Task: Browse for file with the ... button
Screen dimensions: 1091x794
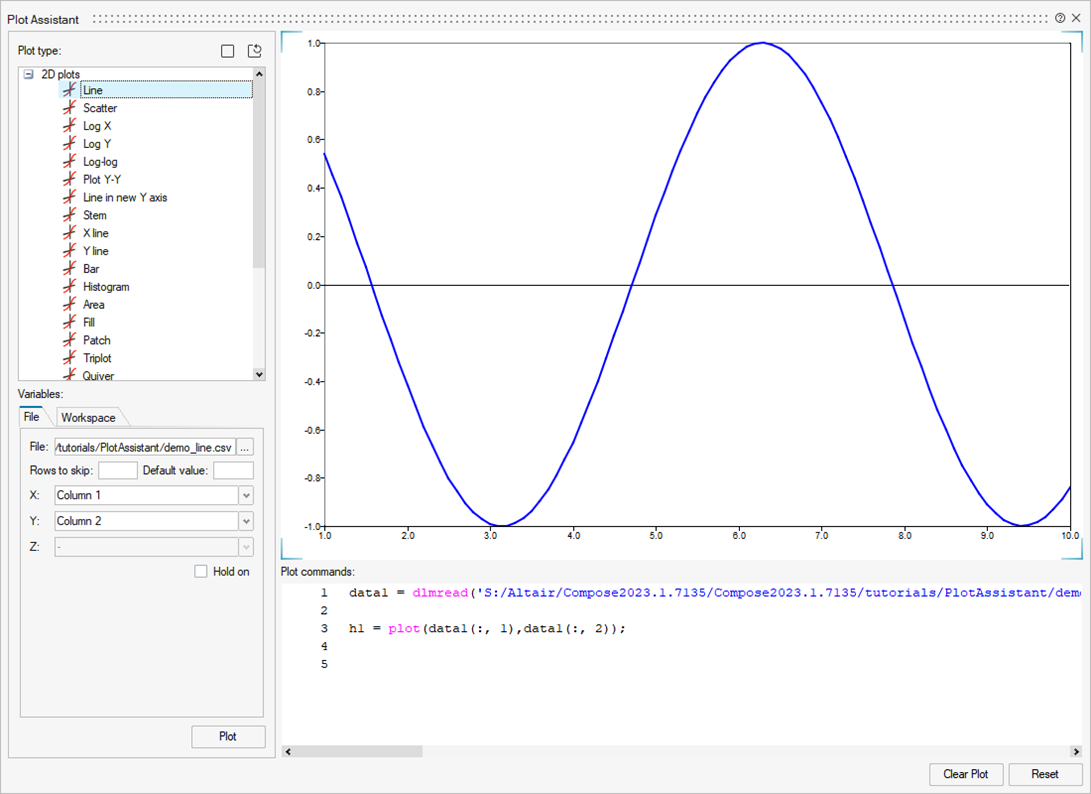Action: (246, 447)
